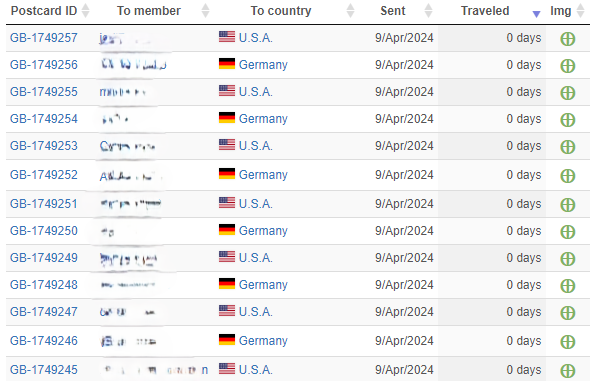Open postcard link GB-1749253

click(x=44, y=146)
